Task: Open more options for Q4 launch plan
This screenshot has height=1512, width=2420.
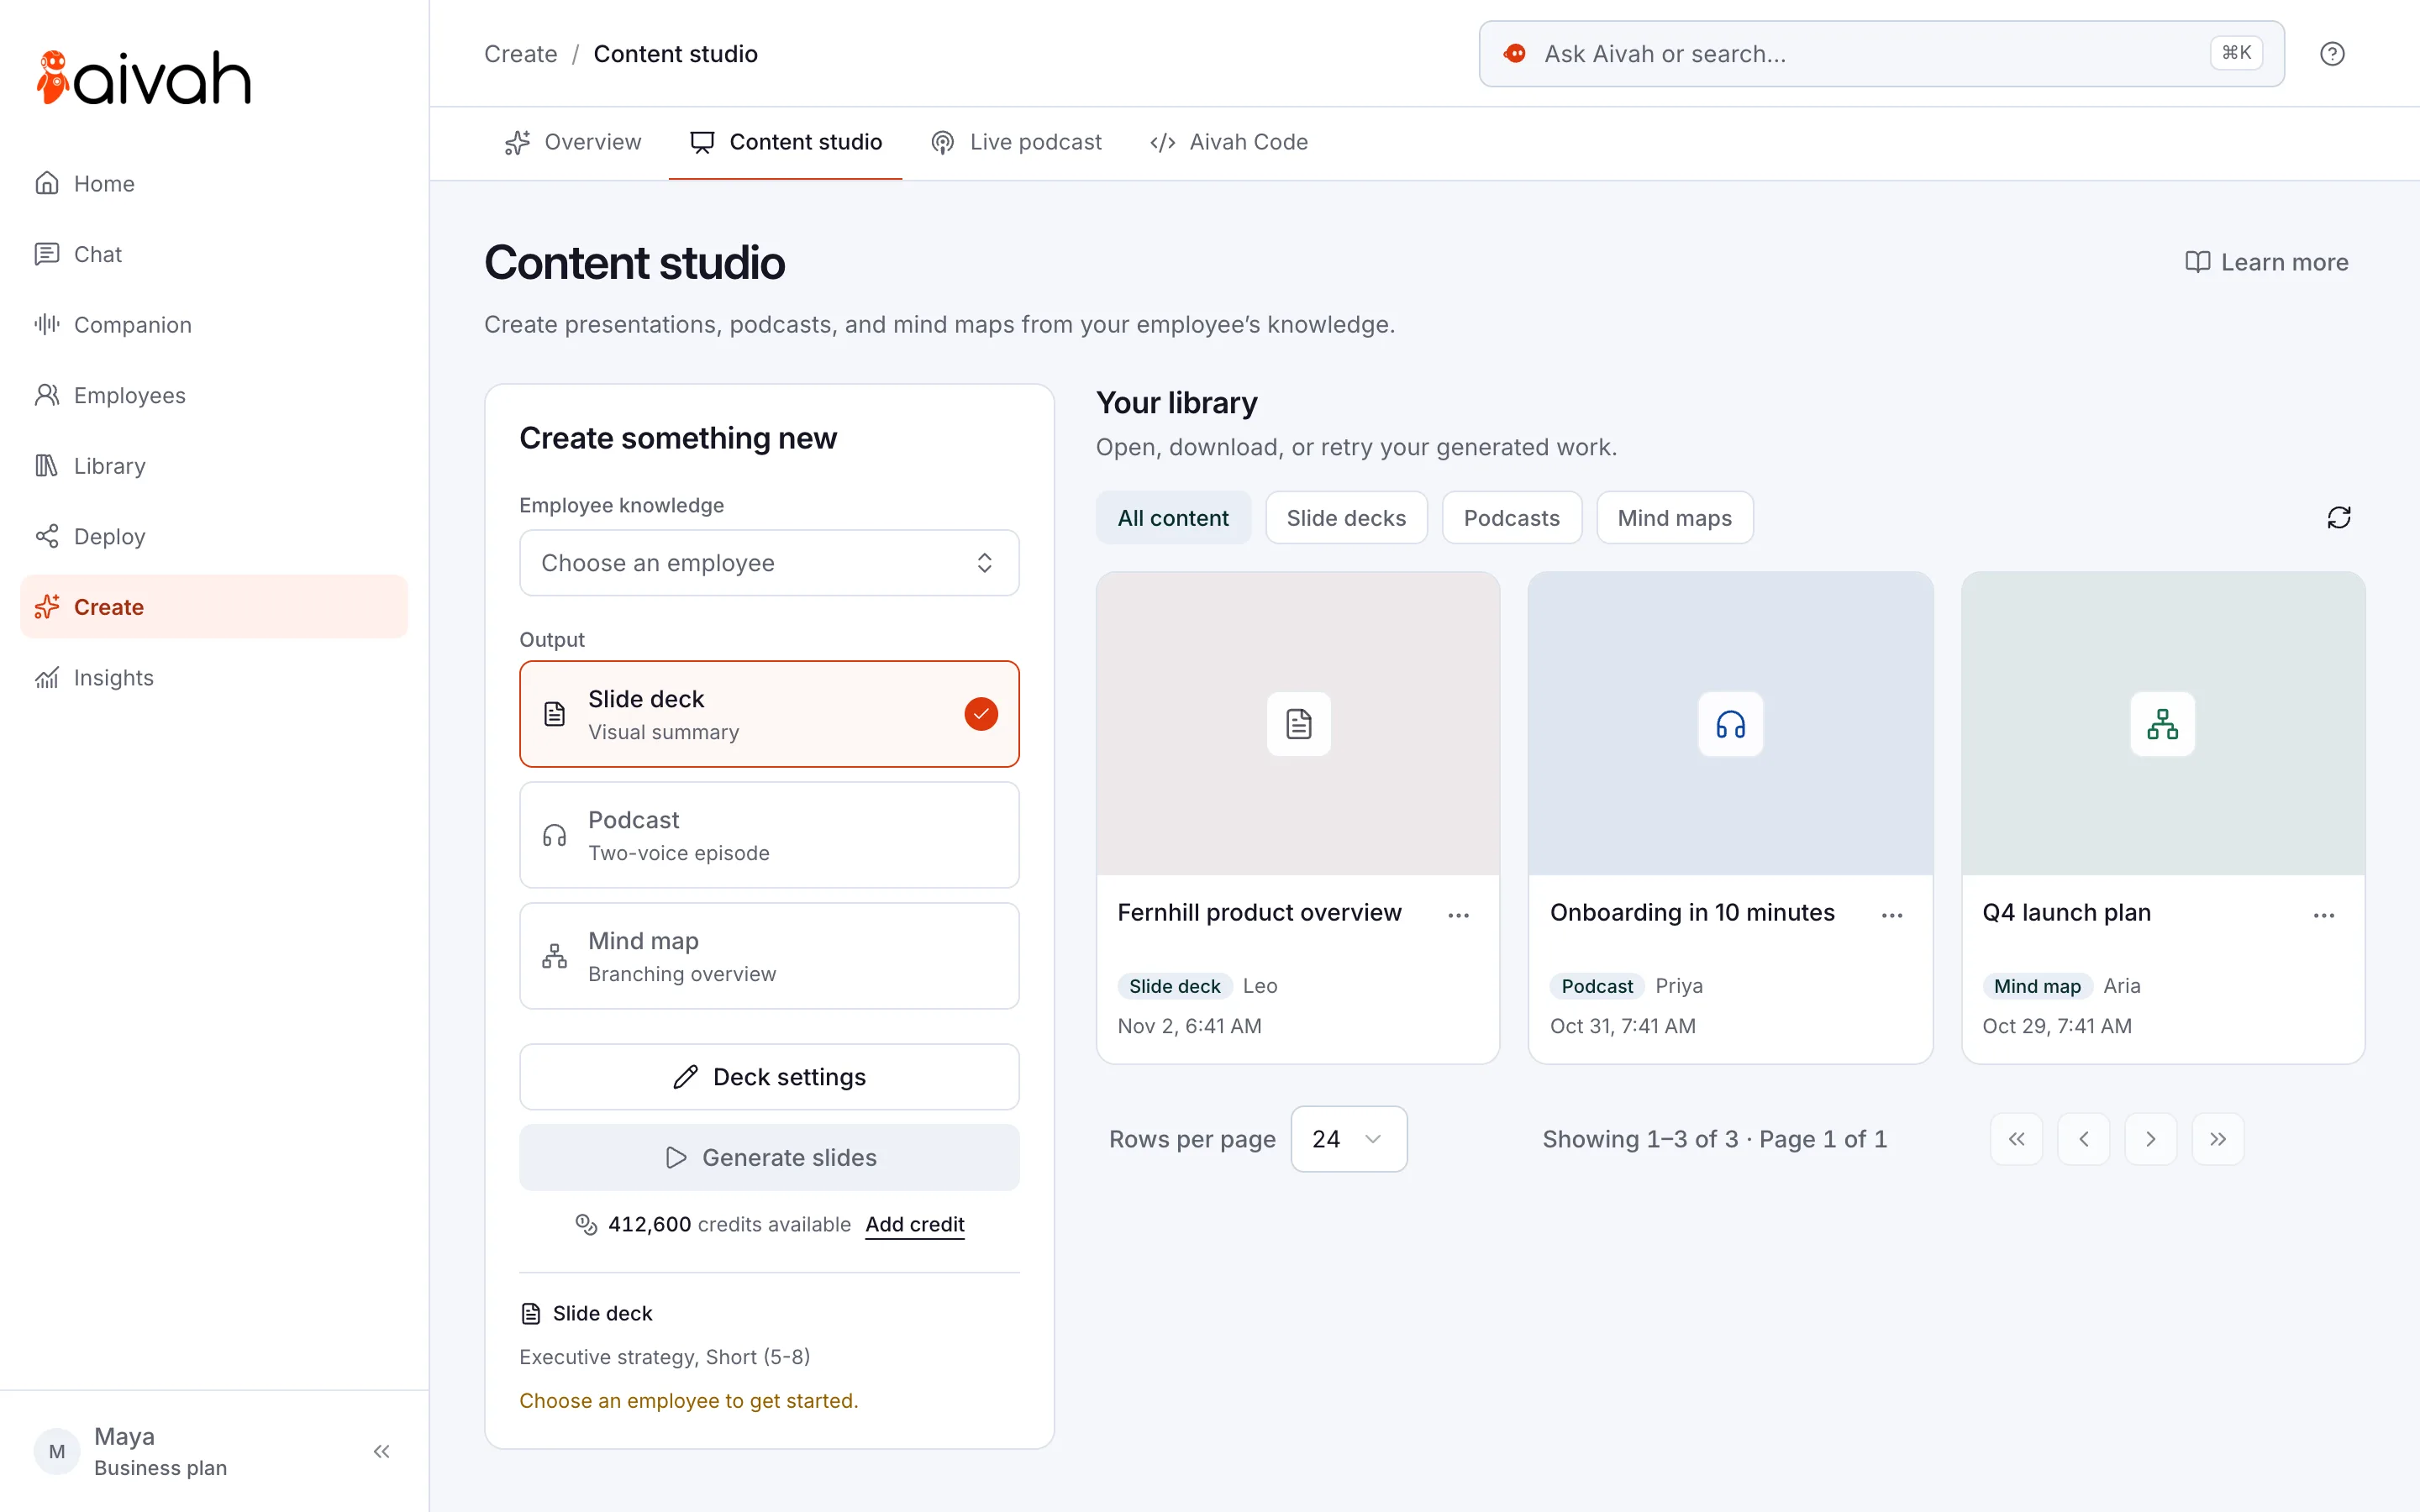Action: 2324,915
